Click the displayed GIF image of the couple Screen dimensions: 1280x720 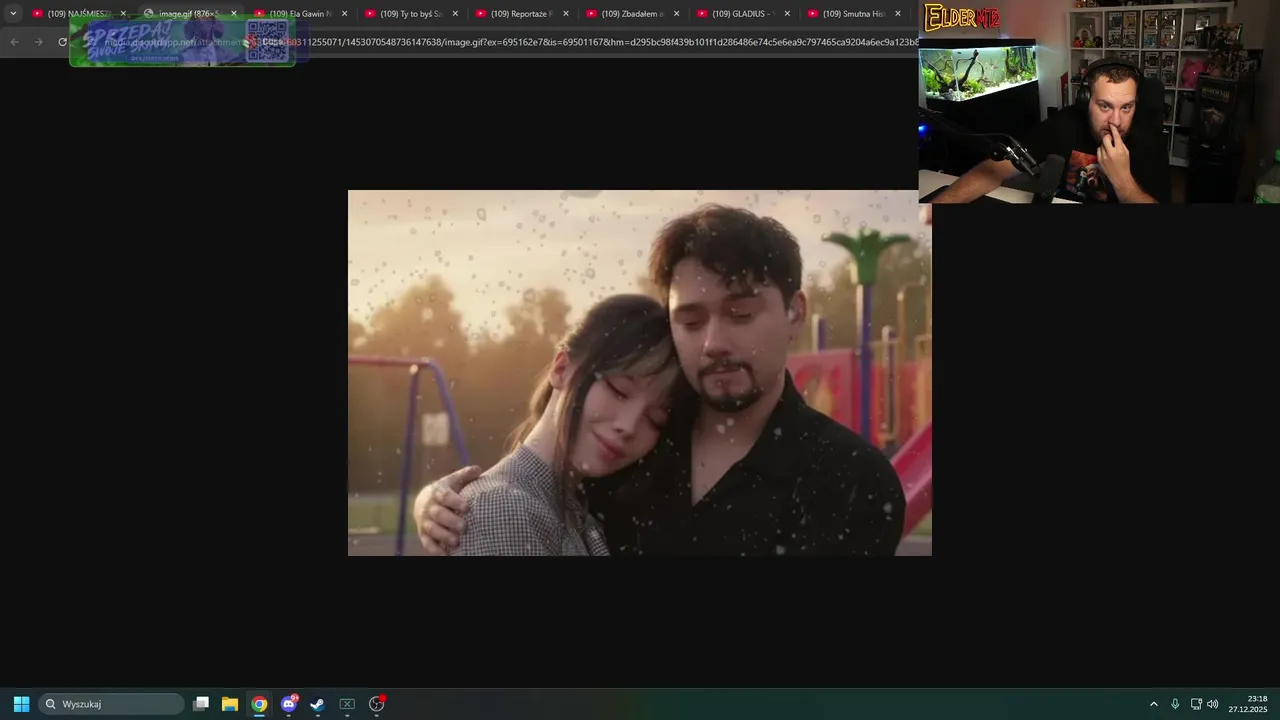640,373
